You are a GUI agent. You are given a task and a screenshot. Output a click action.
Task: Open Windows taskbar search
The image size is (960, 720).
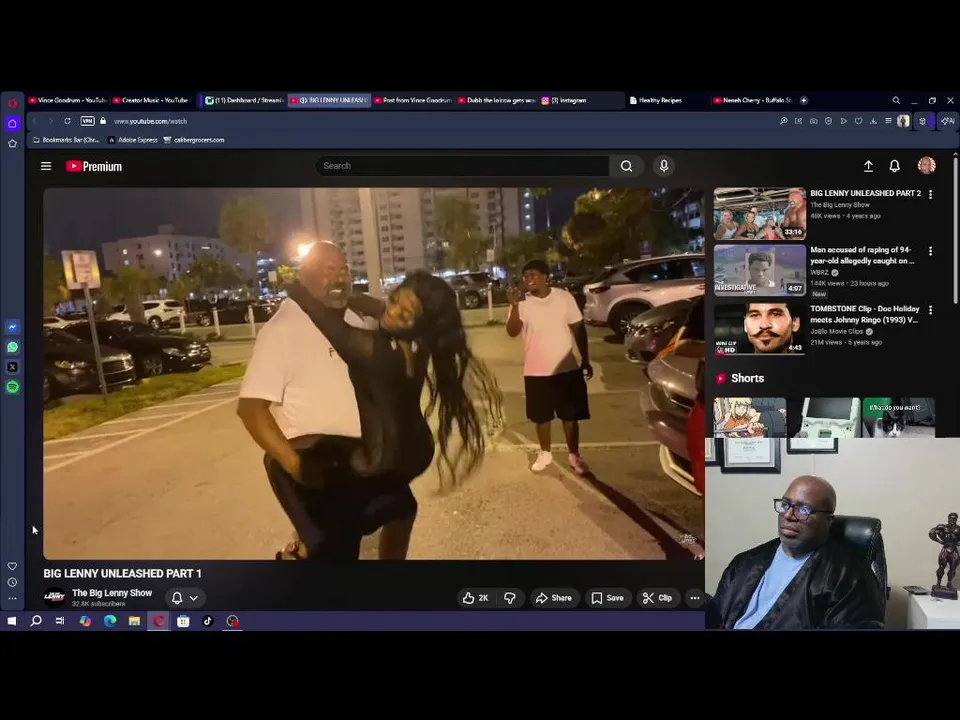[36, 621]
